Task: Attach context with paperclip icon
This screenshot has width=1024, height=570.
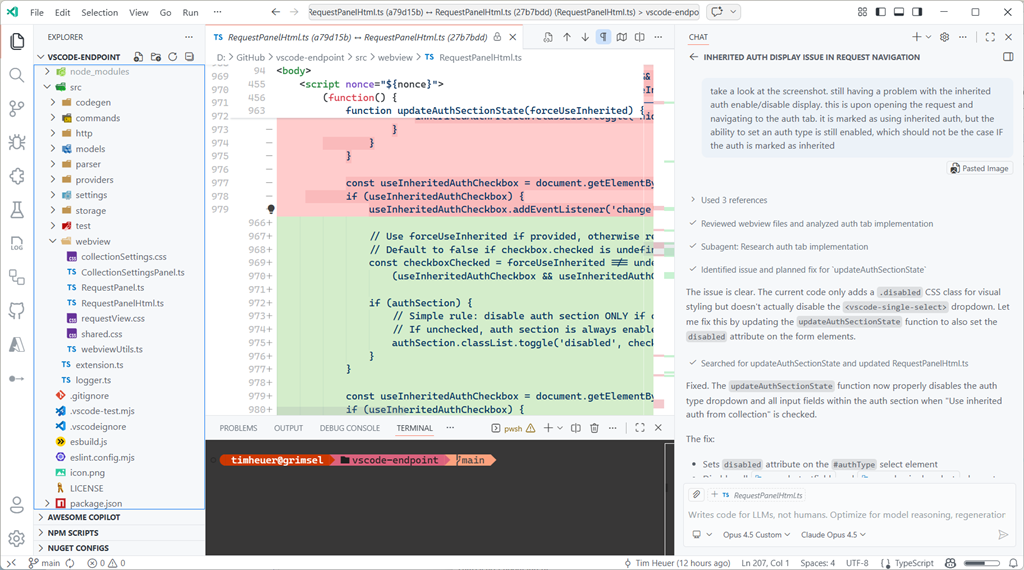Action: pyautogui.click(x=697, y=494)
